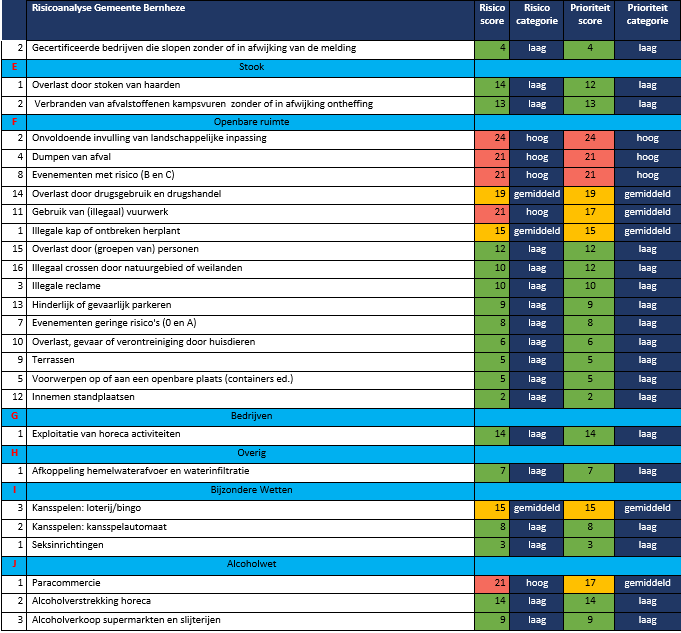Select the "Bedrijven" section header

(x=252, y=415)
